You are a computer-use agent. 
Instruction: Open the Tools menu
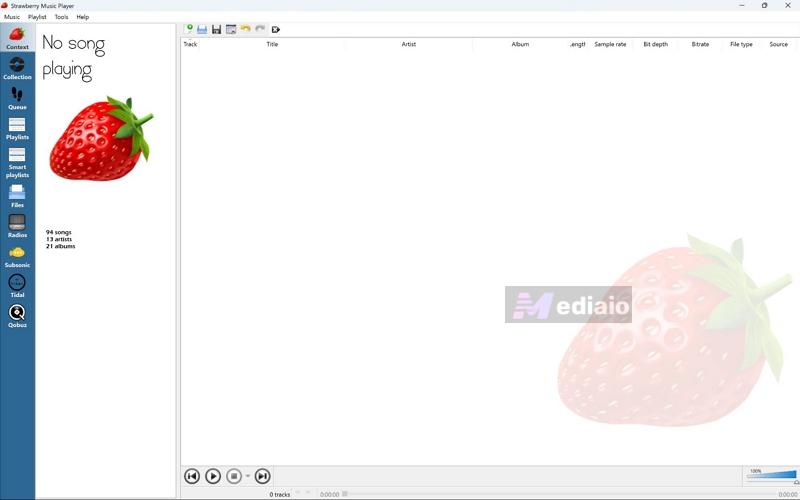click(x=62, y=17)
